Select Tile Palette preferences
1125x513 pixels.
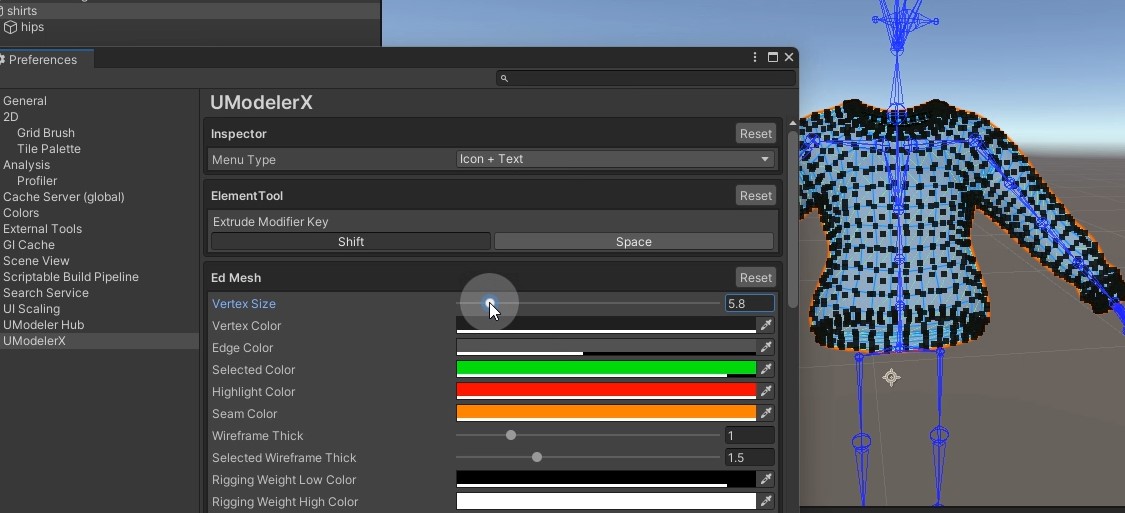[x=49, y=149]
